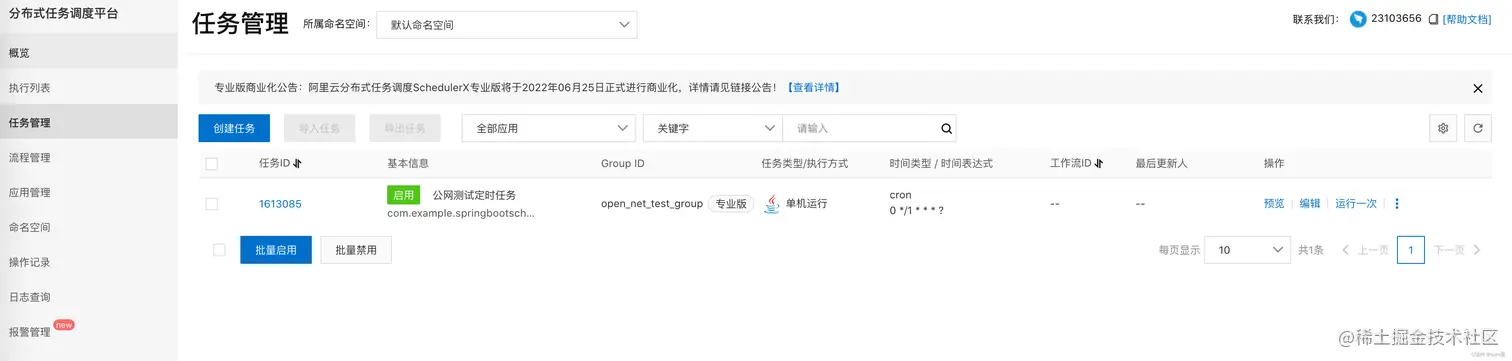Screen dimensions: 1512x361
Task: Click the 专业版 tag in Group ID column
Action: [x=731, y=203]
